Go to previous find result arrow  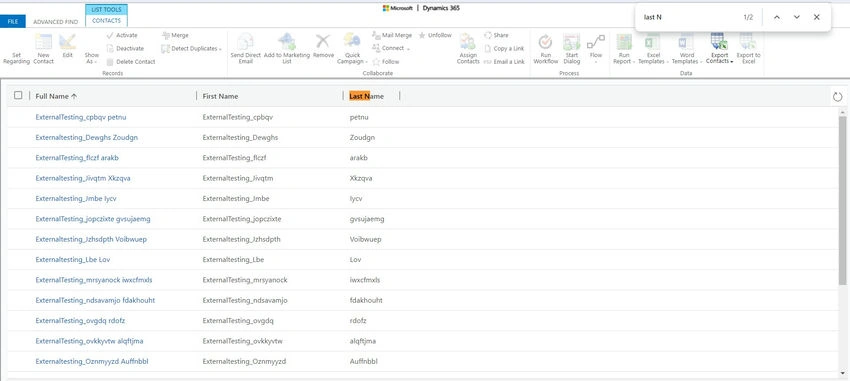(x=777, y=17)
